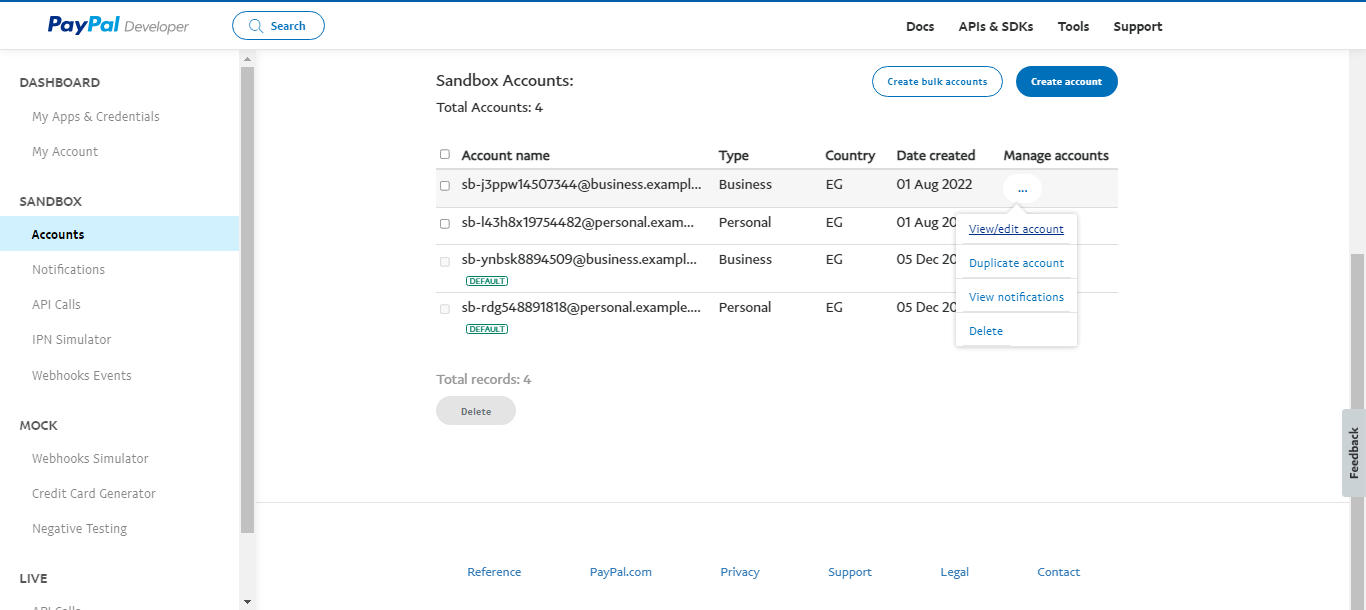Open My Account in sidebar
The height and width of the screenshot is (610, 1366).
tap(65, 152)
